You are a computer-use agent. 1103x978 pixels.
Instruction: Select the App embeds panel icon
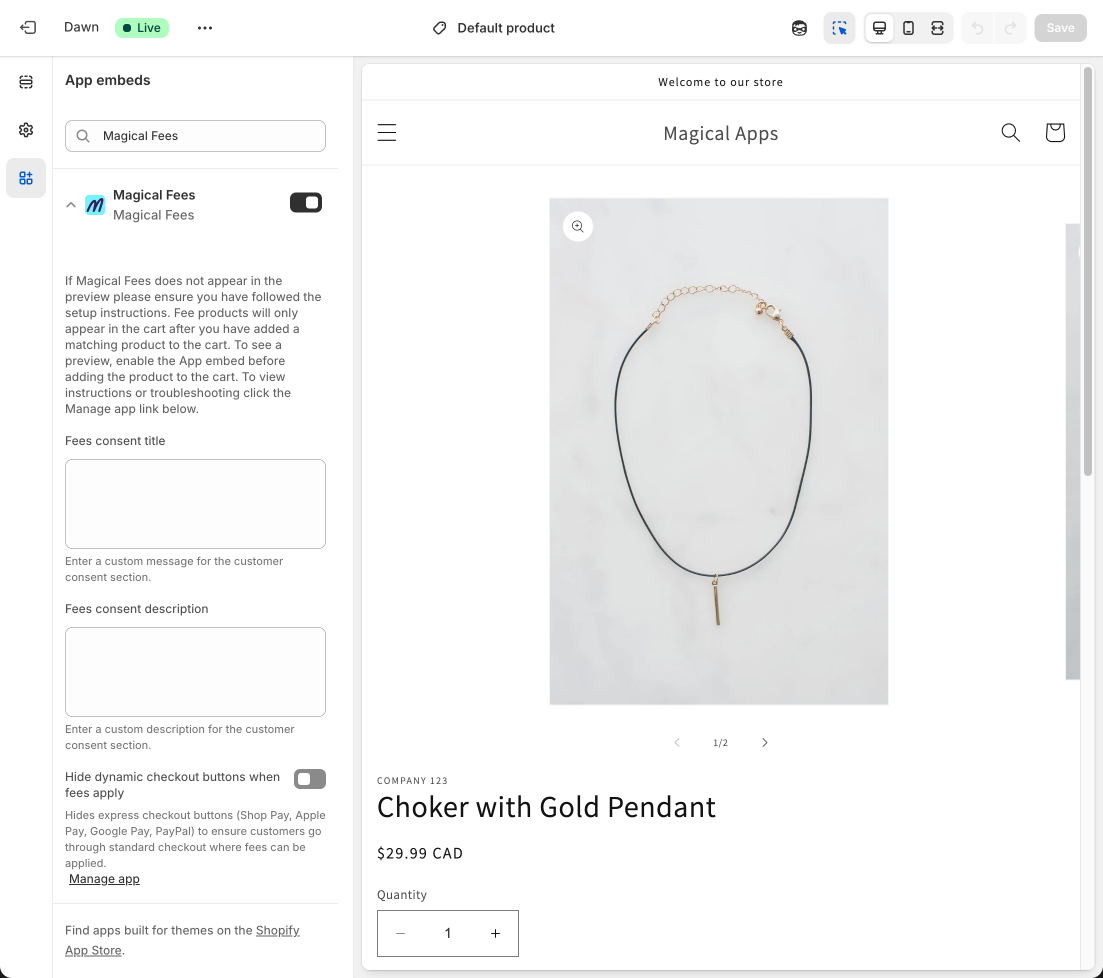coord(26,177)
